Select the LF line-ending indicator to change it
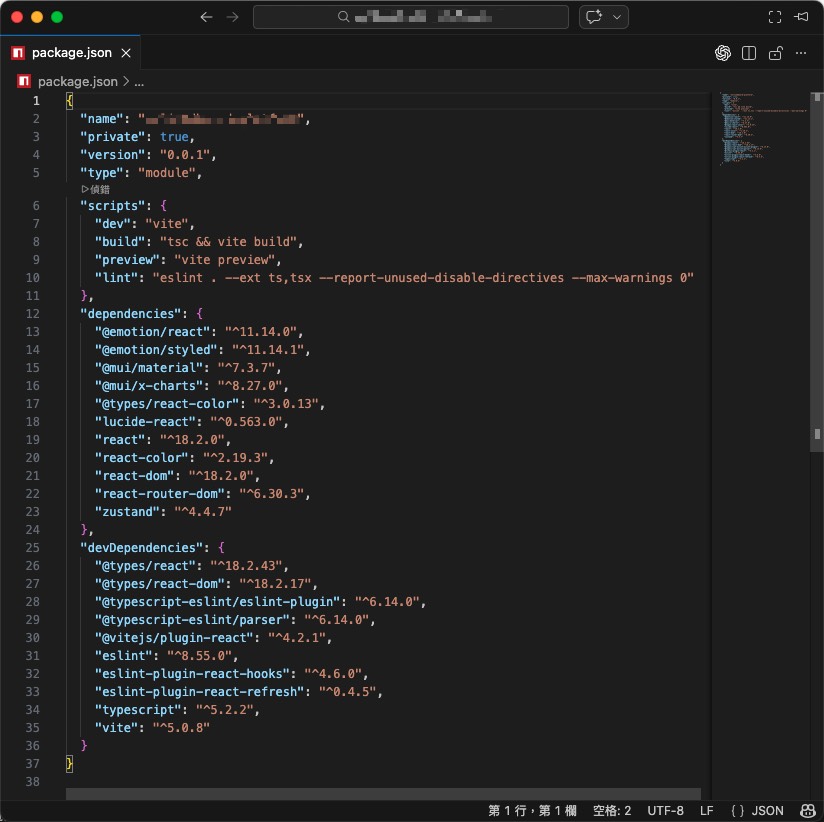Viewport: 824px width, 822px height. pos(706,810)
